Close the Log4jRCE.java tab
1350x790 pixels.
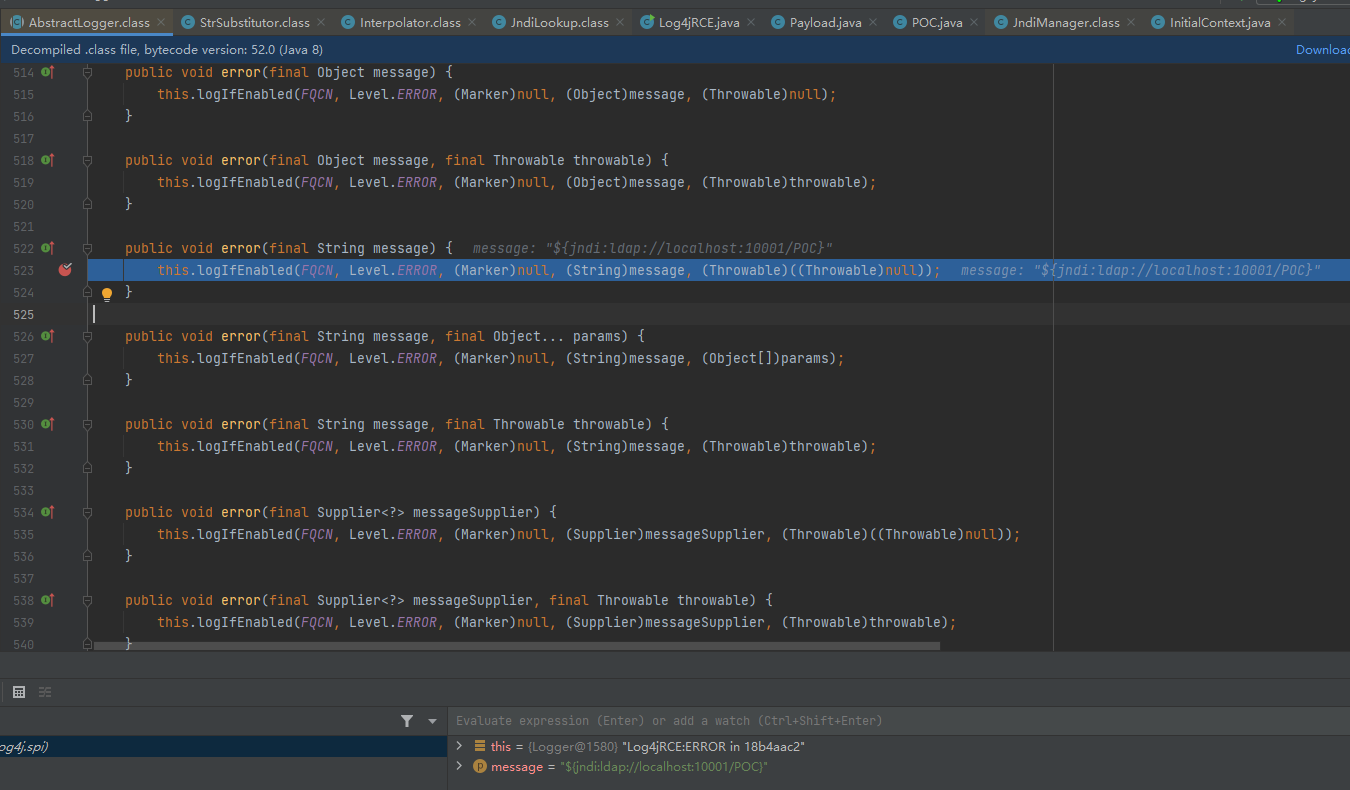click(x=751, y=22)
